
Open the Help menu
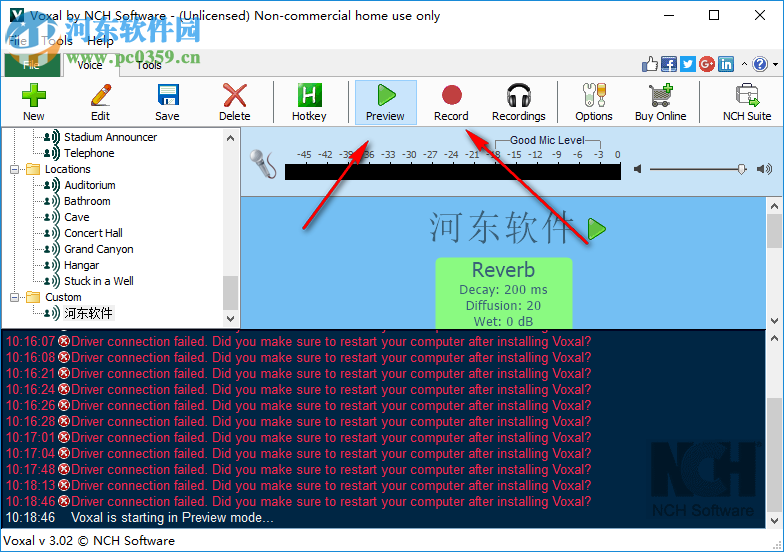[100, 40]
